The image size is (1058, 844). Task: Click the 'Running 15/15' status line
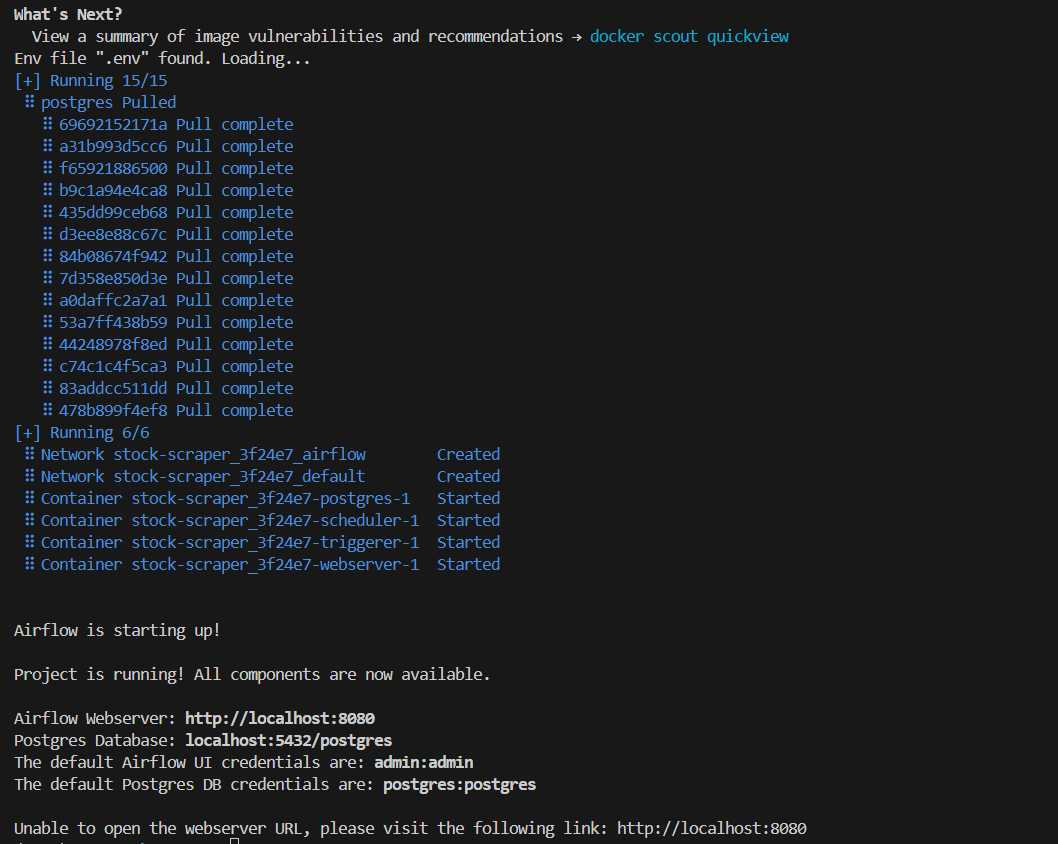click(x=91, y=81)
